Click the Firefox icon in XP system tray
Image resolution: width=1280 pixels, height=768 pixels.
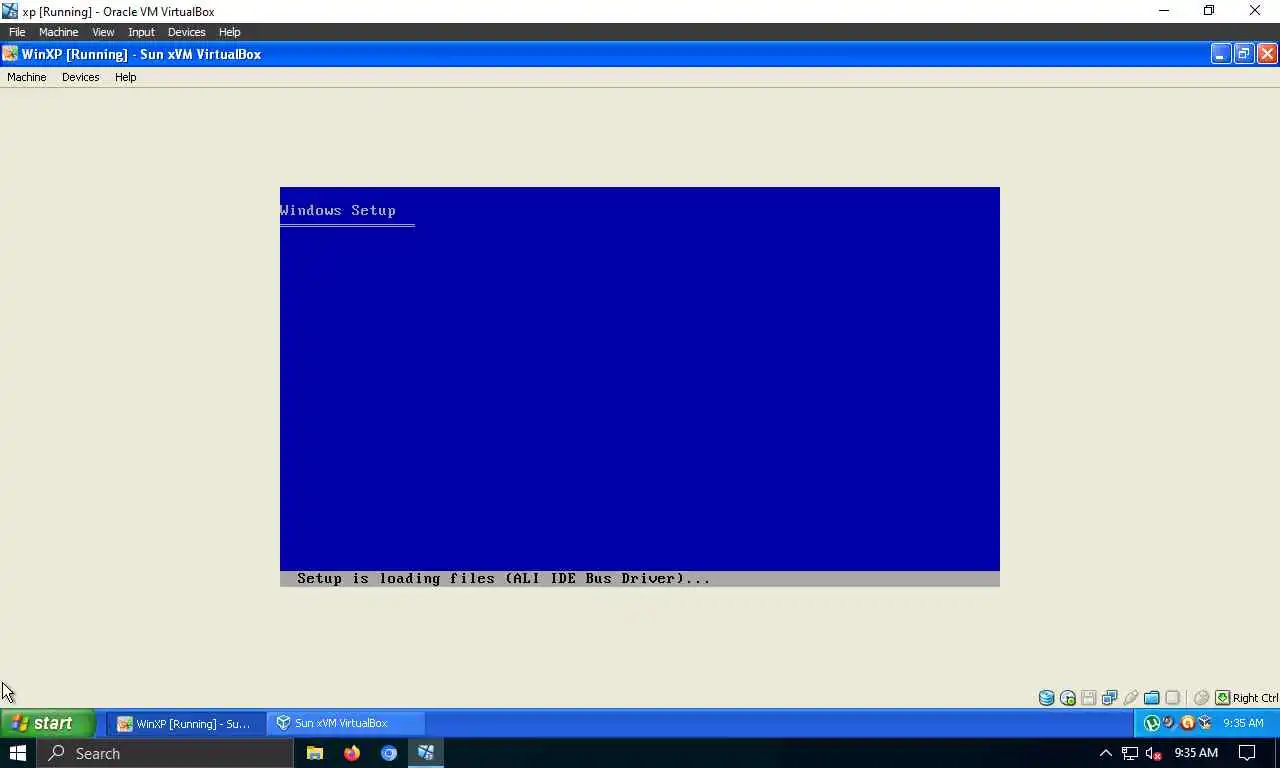(x=1169, y=723)
